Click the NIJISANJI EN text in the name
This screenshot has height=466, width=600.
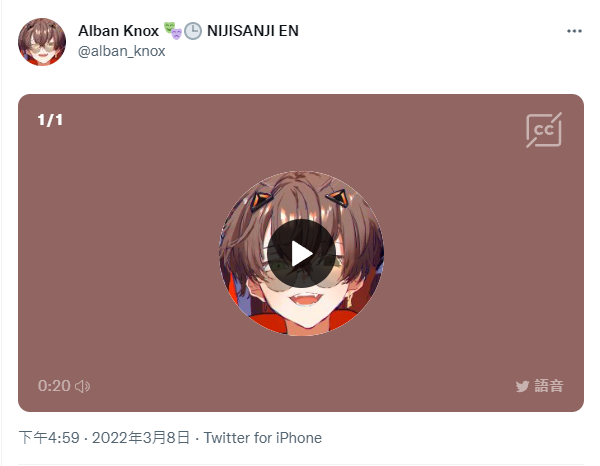(253, 31)
